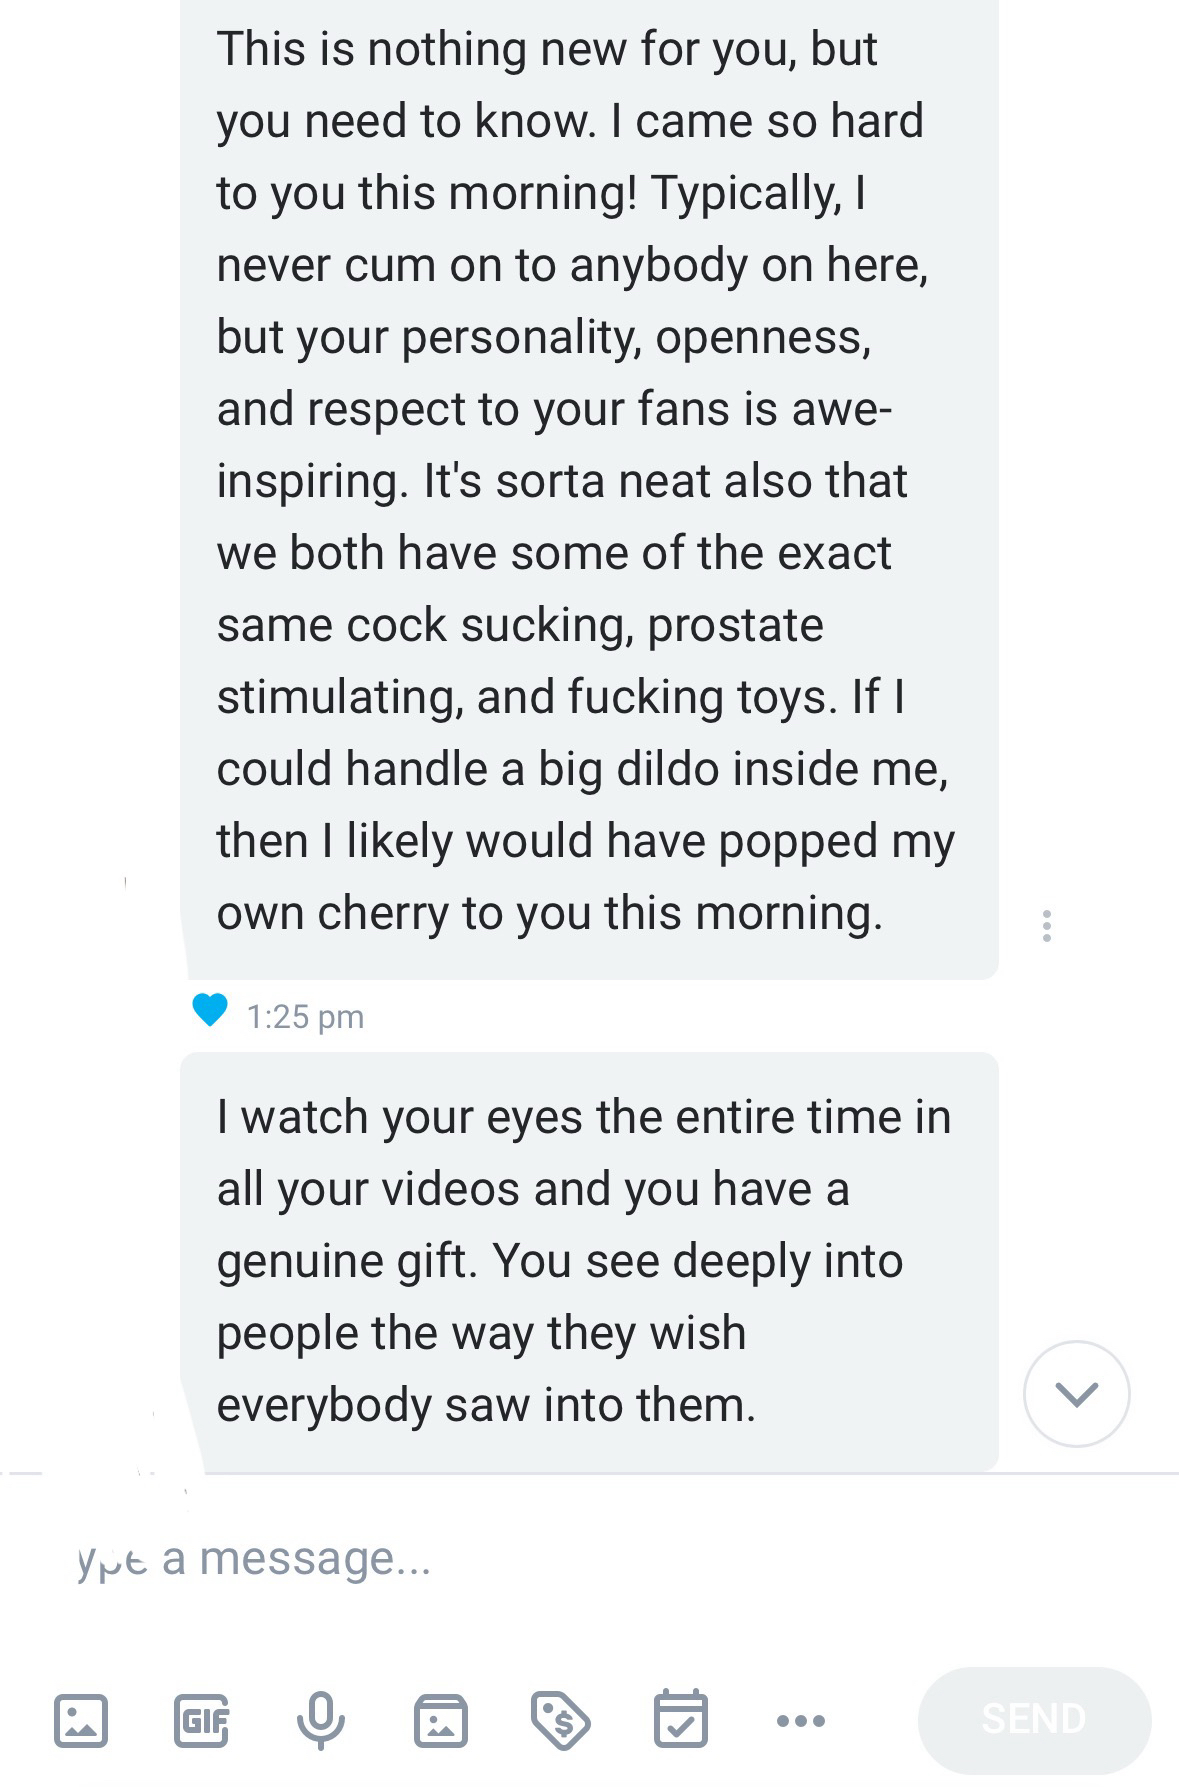Open the GIF picker
Viewport: 1179px width, 1787px height.
[201, 1720]
